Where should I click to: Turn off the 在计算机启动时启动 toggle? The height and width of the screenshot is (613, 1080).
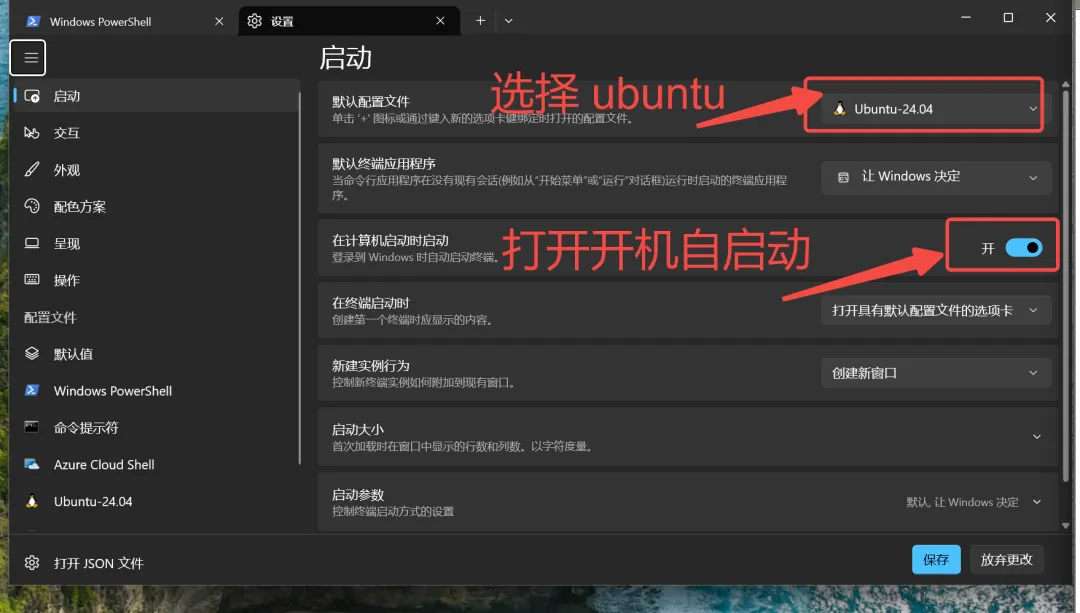tap(1024, 247)
